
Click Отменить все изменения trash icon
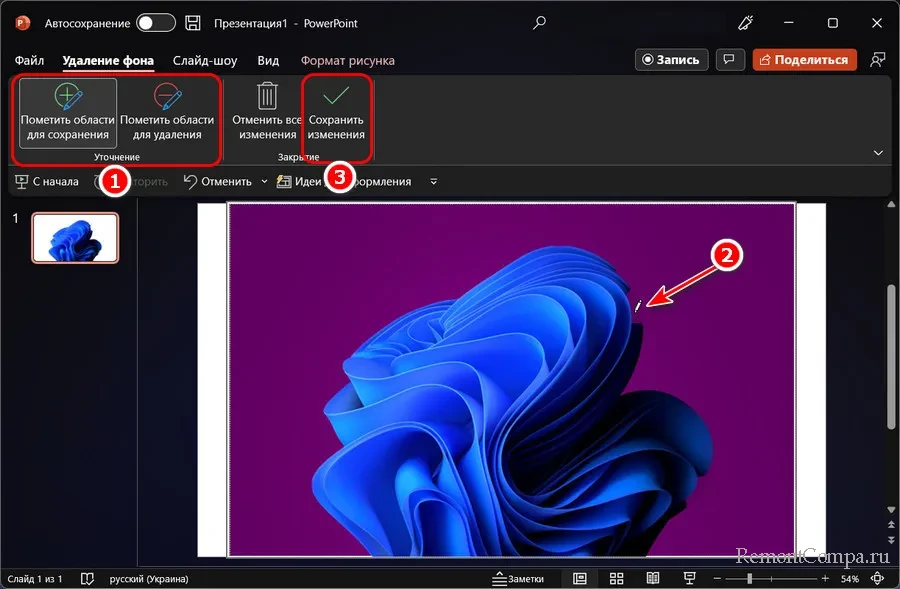[267, 113]
